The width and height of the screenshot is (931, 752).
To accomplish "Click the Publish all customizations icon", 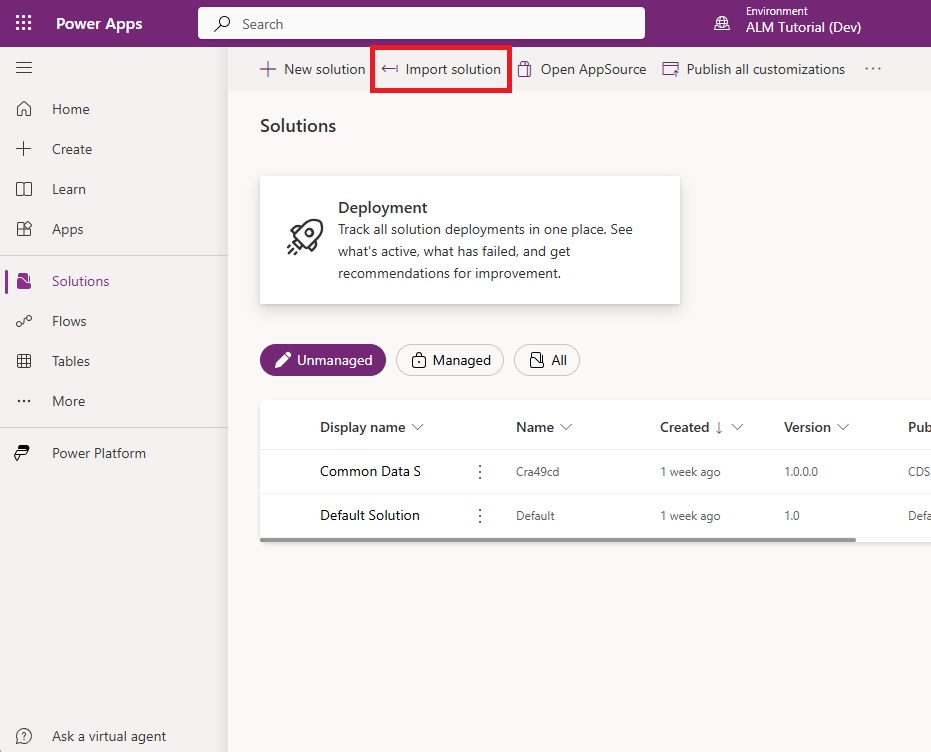I will pos(670,69).
